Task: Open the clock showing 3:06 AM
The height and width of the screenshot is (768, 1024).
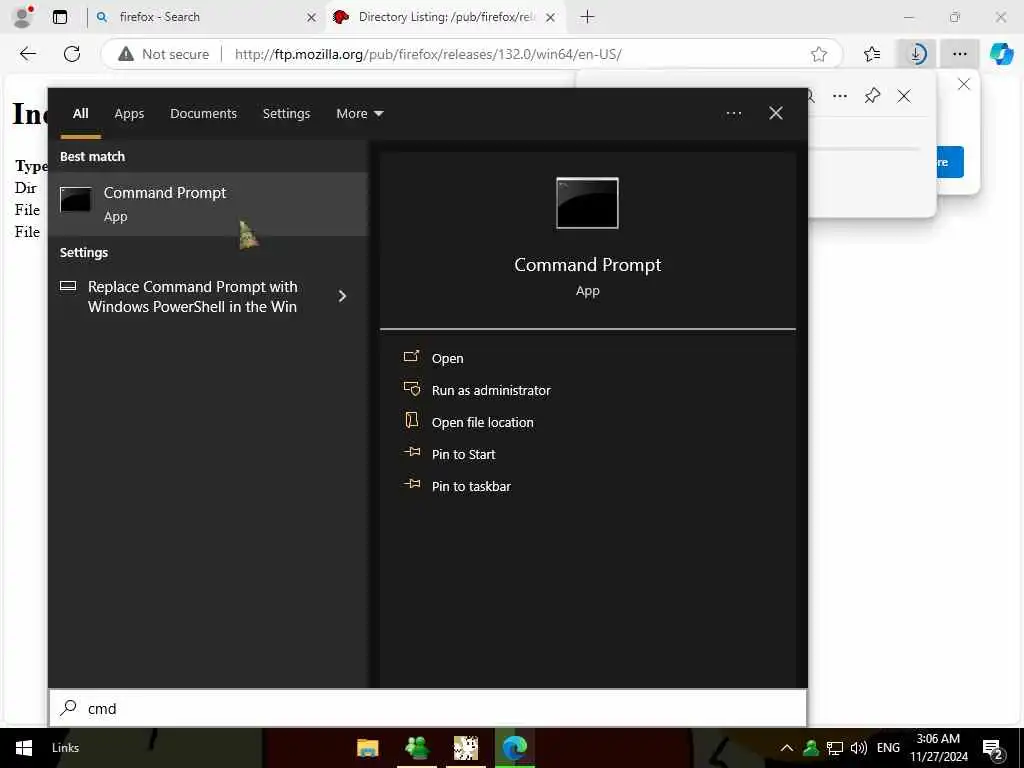Action: point(938,748)
